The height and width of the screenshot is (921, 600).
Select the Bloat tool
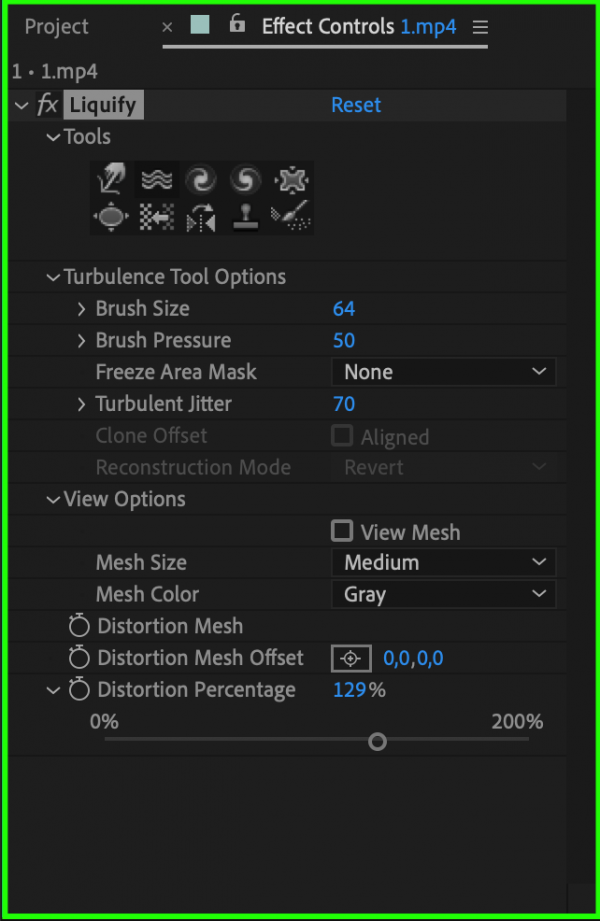coord(112,217)
